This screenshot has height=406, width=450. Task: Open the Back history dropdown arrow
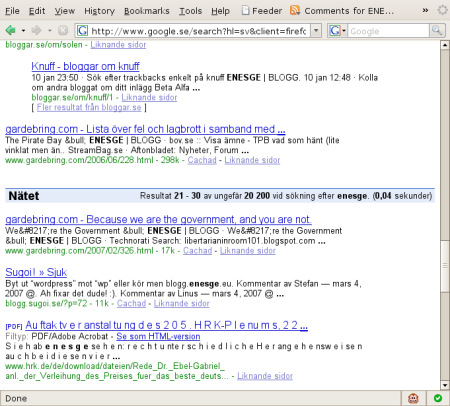(23, 31)
